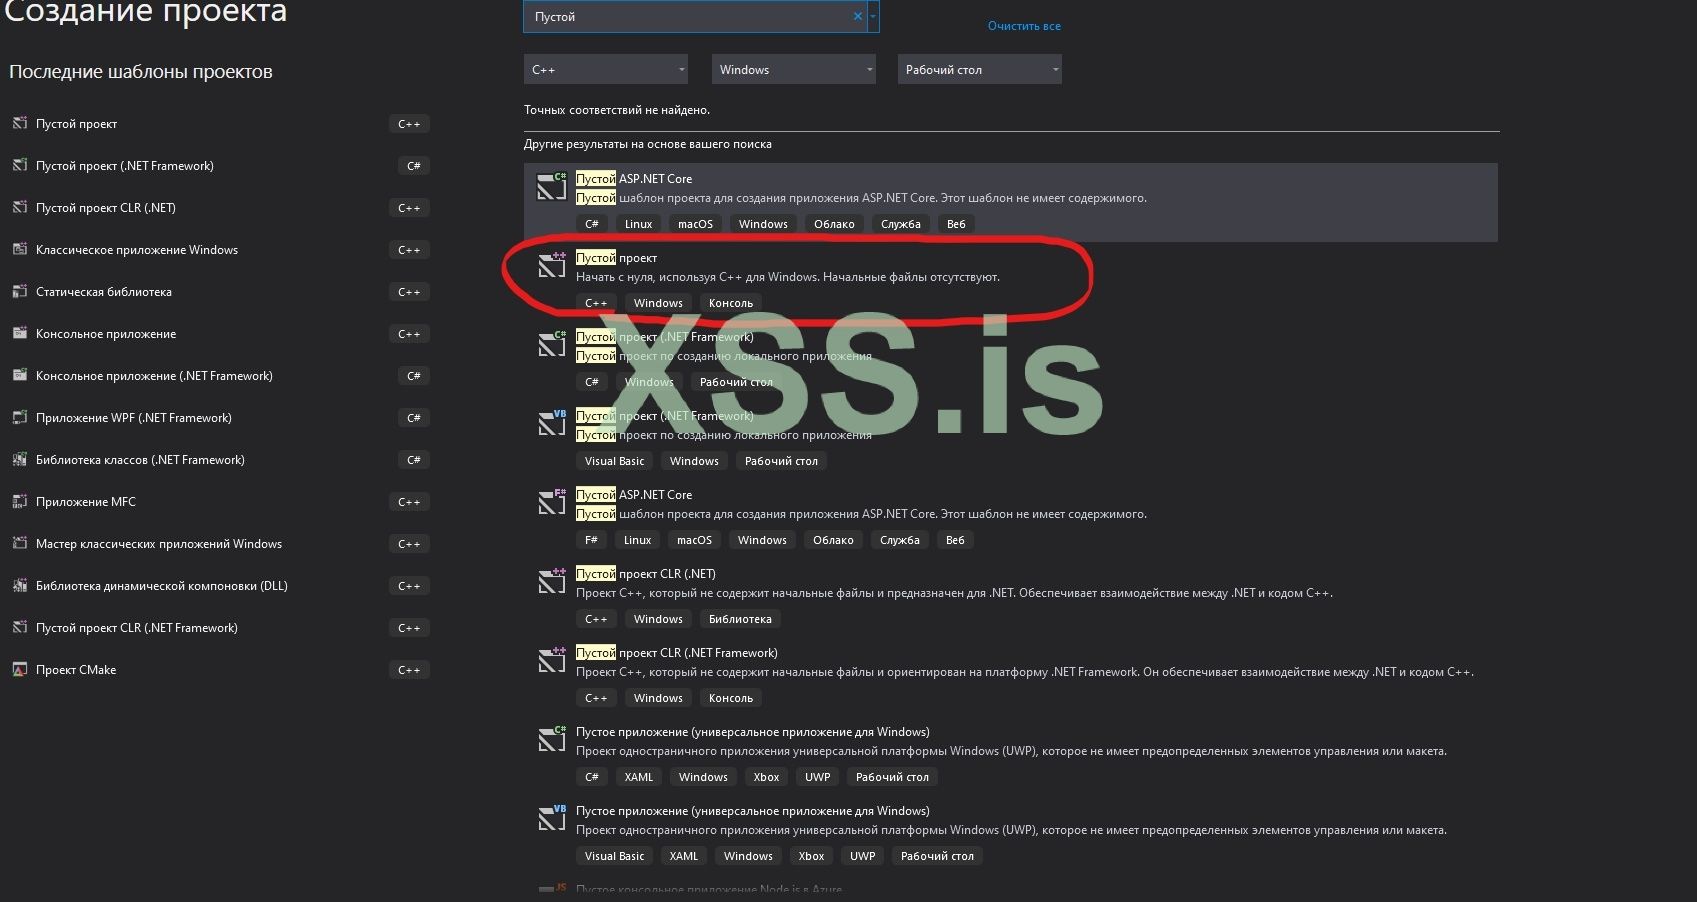Image resolution: width=1697 pixels, height=902 pixels.
Task: Select the C# Пустой ASP.NET Core result icon
Action: point(552,186)
